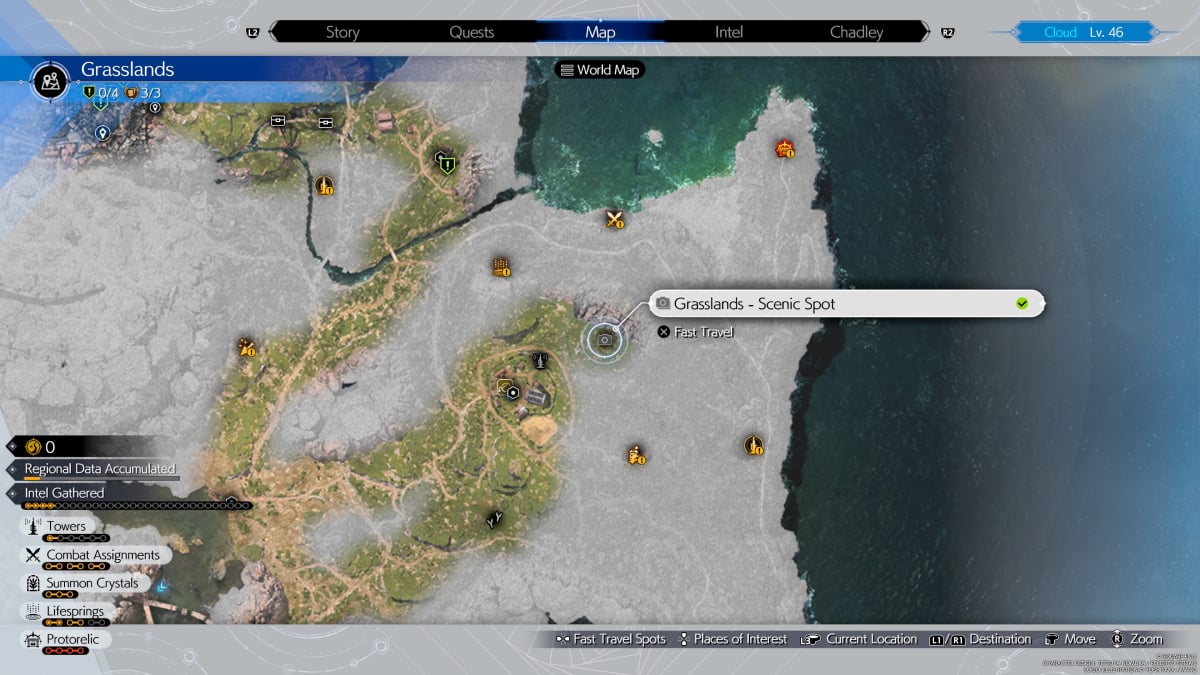Select the red fiend marker on the map
Viewport: 1200px width, 675px height.
(x=785, y=150)
